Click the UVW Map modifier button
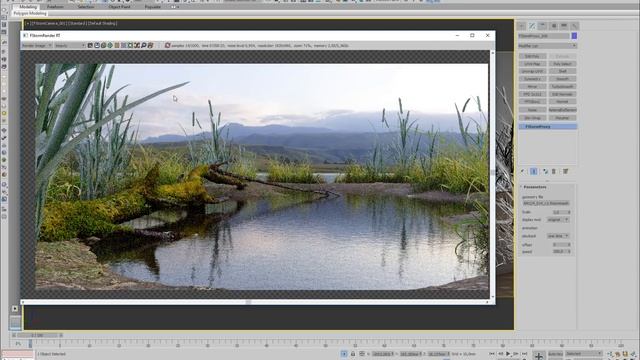This screenshot has height=360, width=640. tap(532, 64)
